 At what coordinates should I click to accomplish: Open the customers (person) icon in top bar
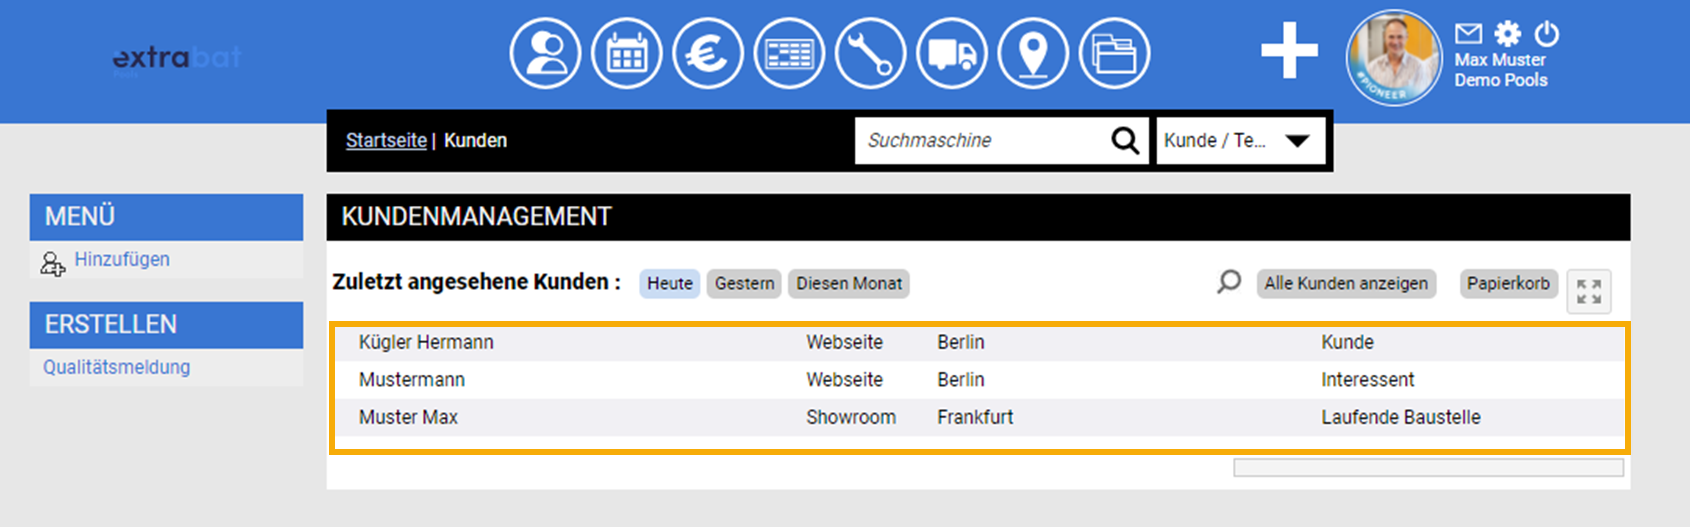tap(545, 53)
